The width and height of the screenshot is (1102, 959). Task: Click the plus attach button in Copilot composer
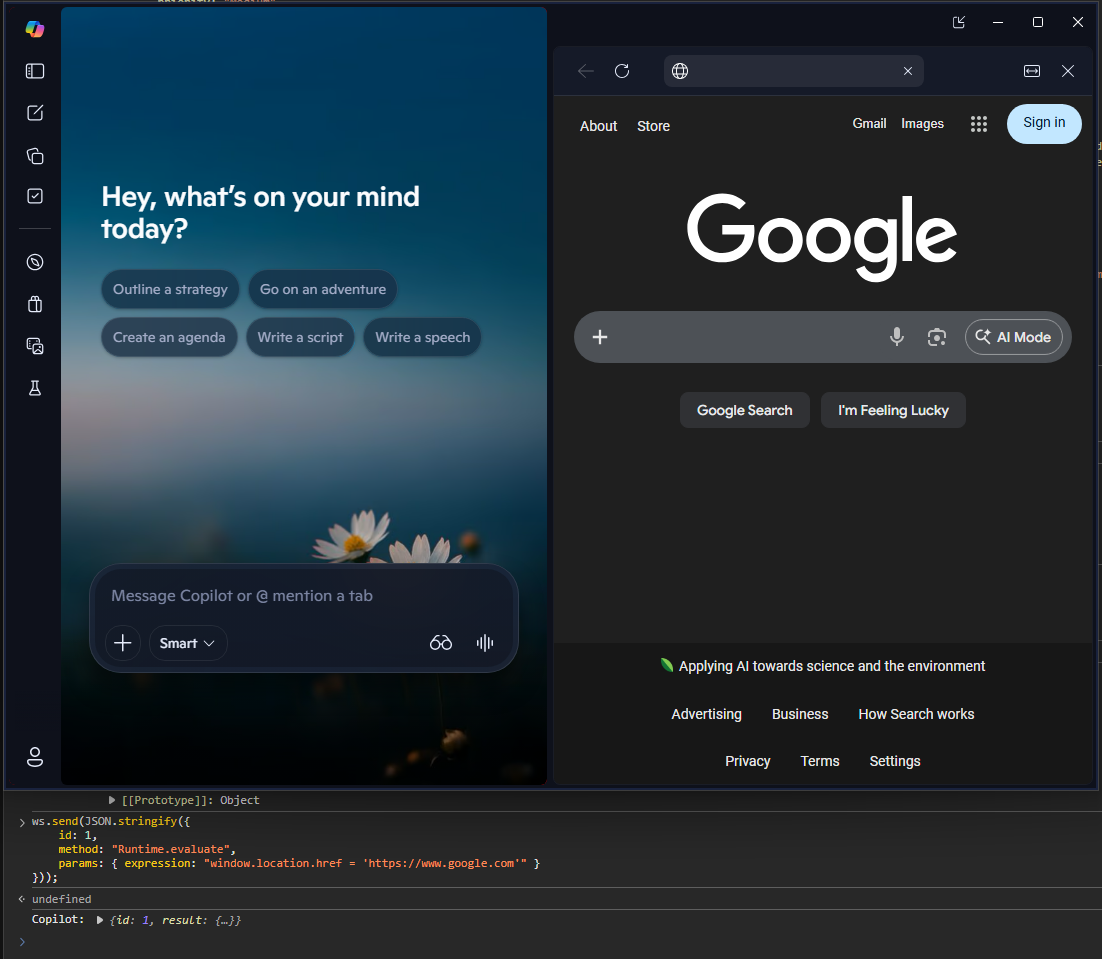pos(123,643)
